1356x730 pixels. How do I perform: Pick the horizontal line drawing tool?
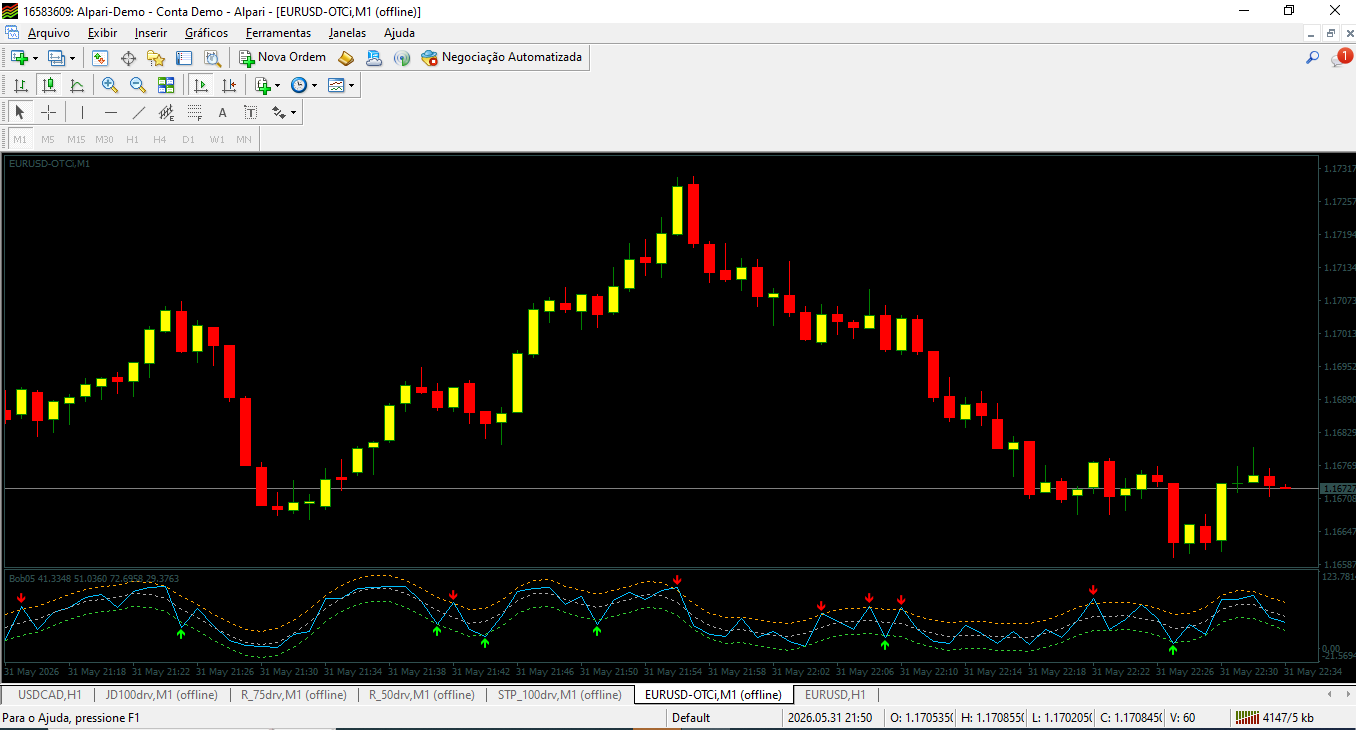pos(110,112)
